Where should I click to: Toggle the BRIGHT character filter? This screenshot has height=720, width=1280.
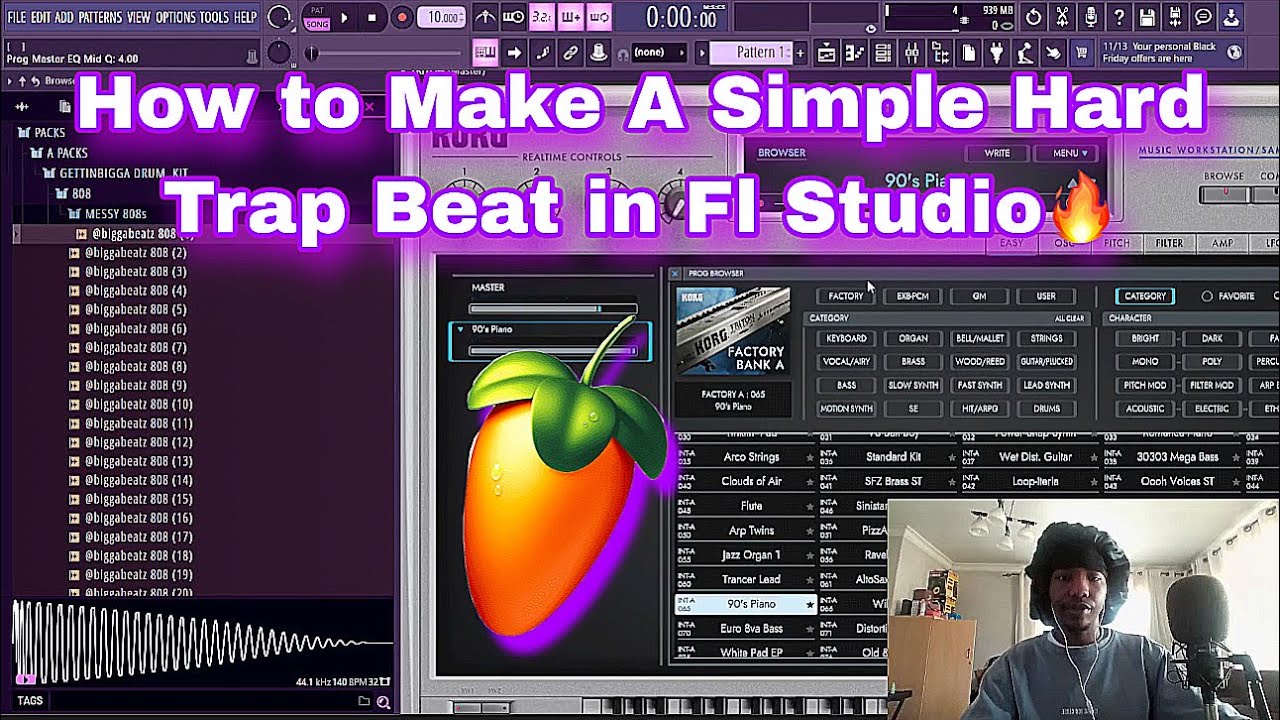pos(1145,338)
